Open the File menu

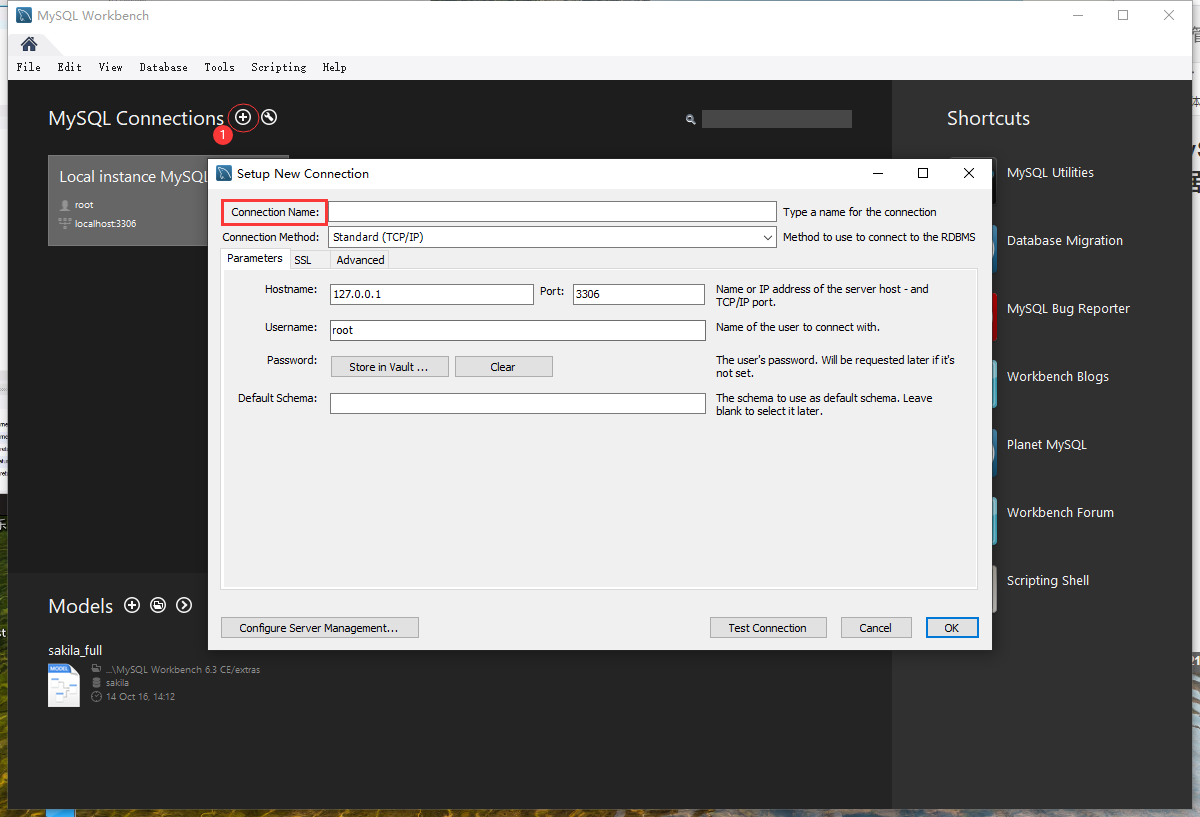coord(29,67)
